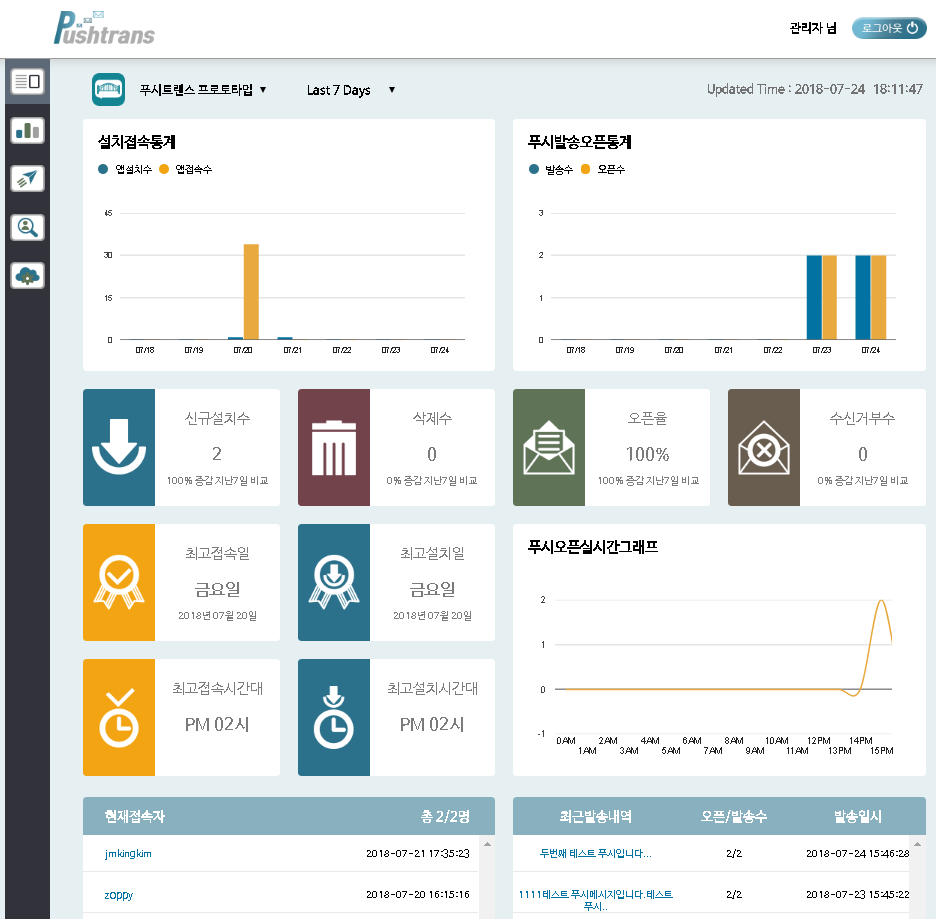Viewport: 936px width, 919px height.
Task: Click the 오픈/발송수 column header
Action: [x=734, y=816]
